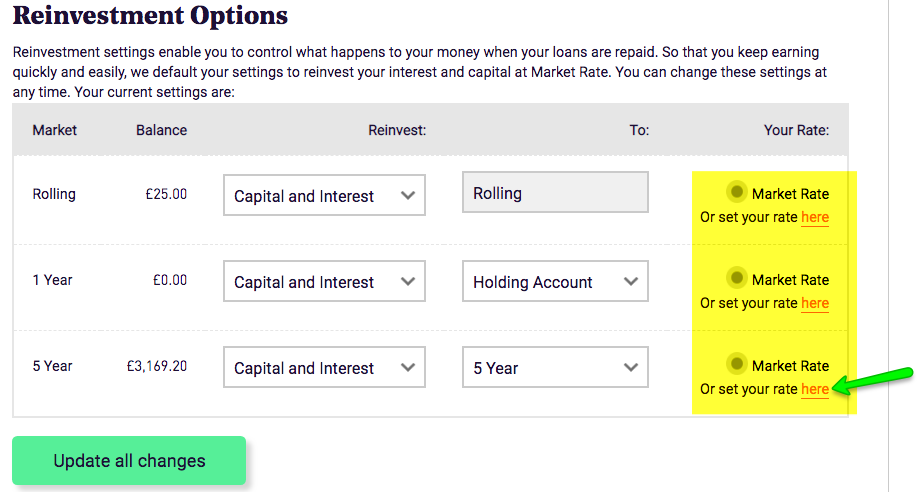Screen dimensions: 920x492
Task: Click the Your Rate column header
Action: click(x=796, y=130)
